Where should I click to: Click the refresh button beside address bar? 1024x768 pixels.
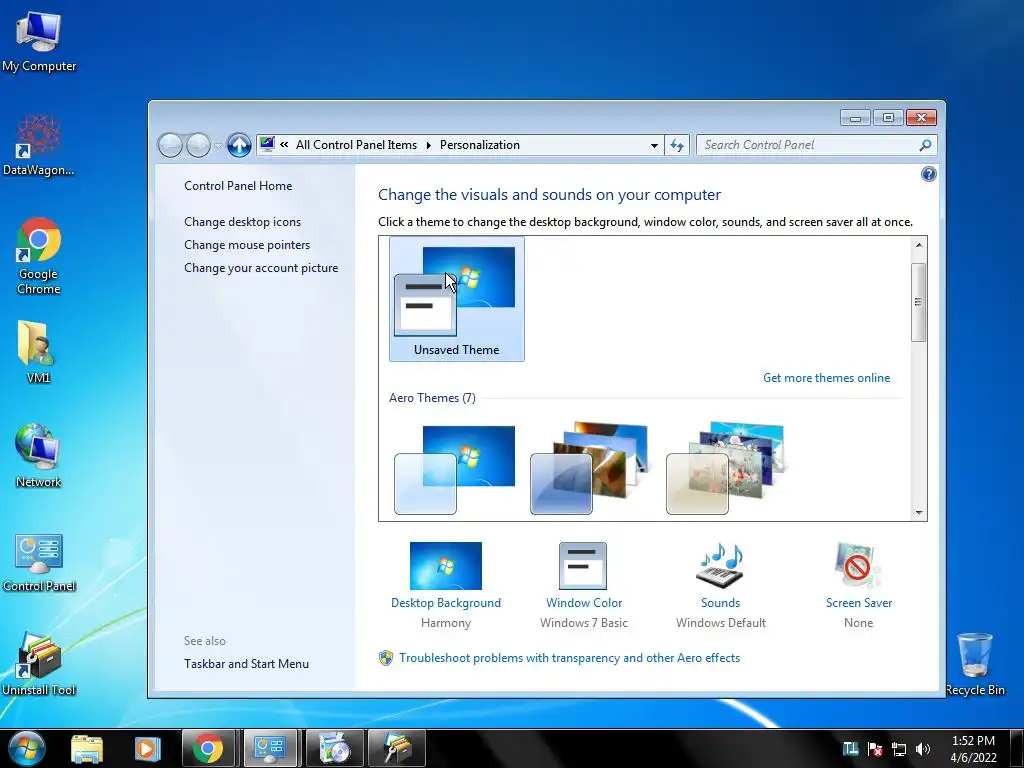pos(677,145)
